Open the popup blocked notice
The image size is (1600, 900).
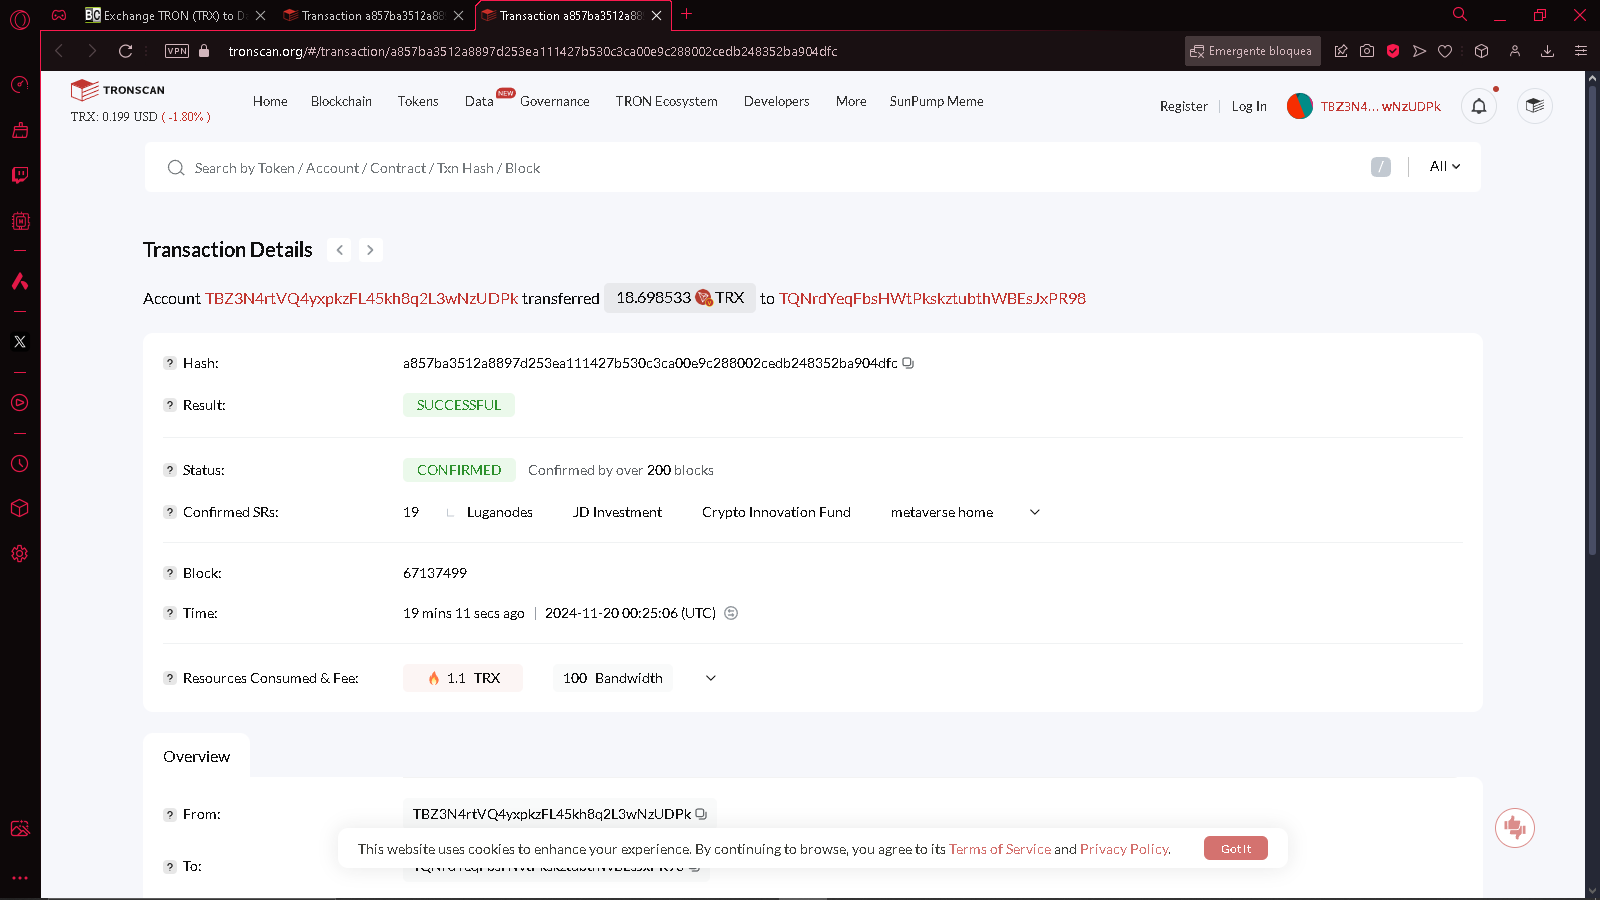click(1252, 51)
